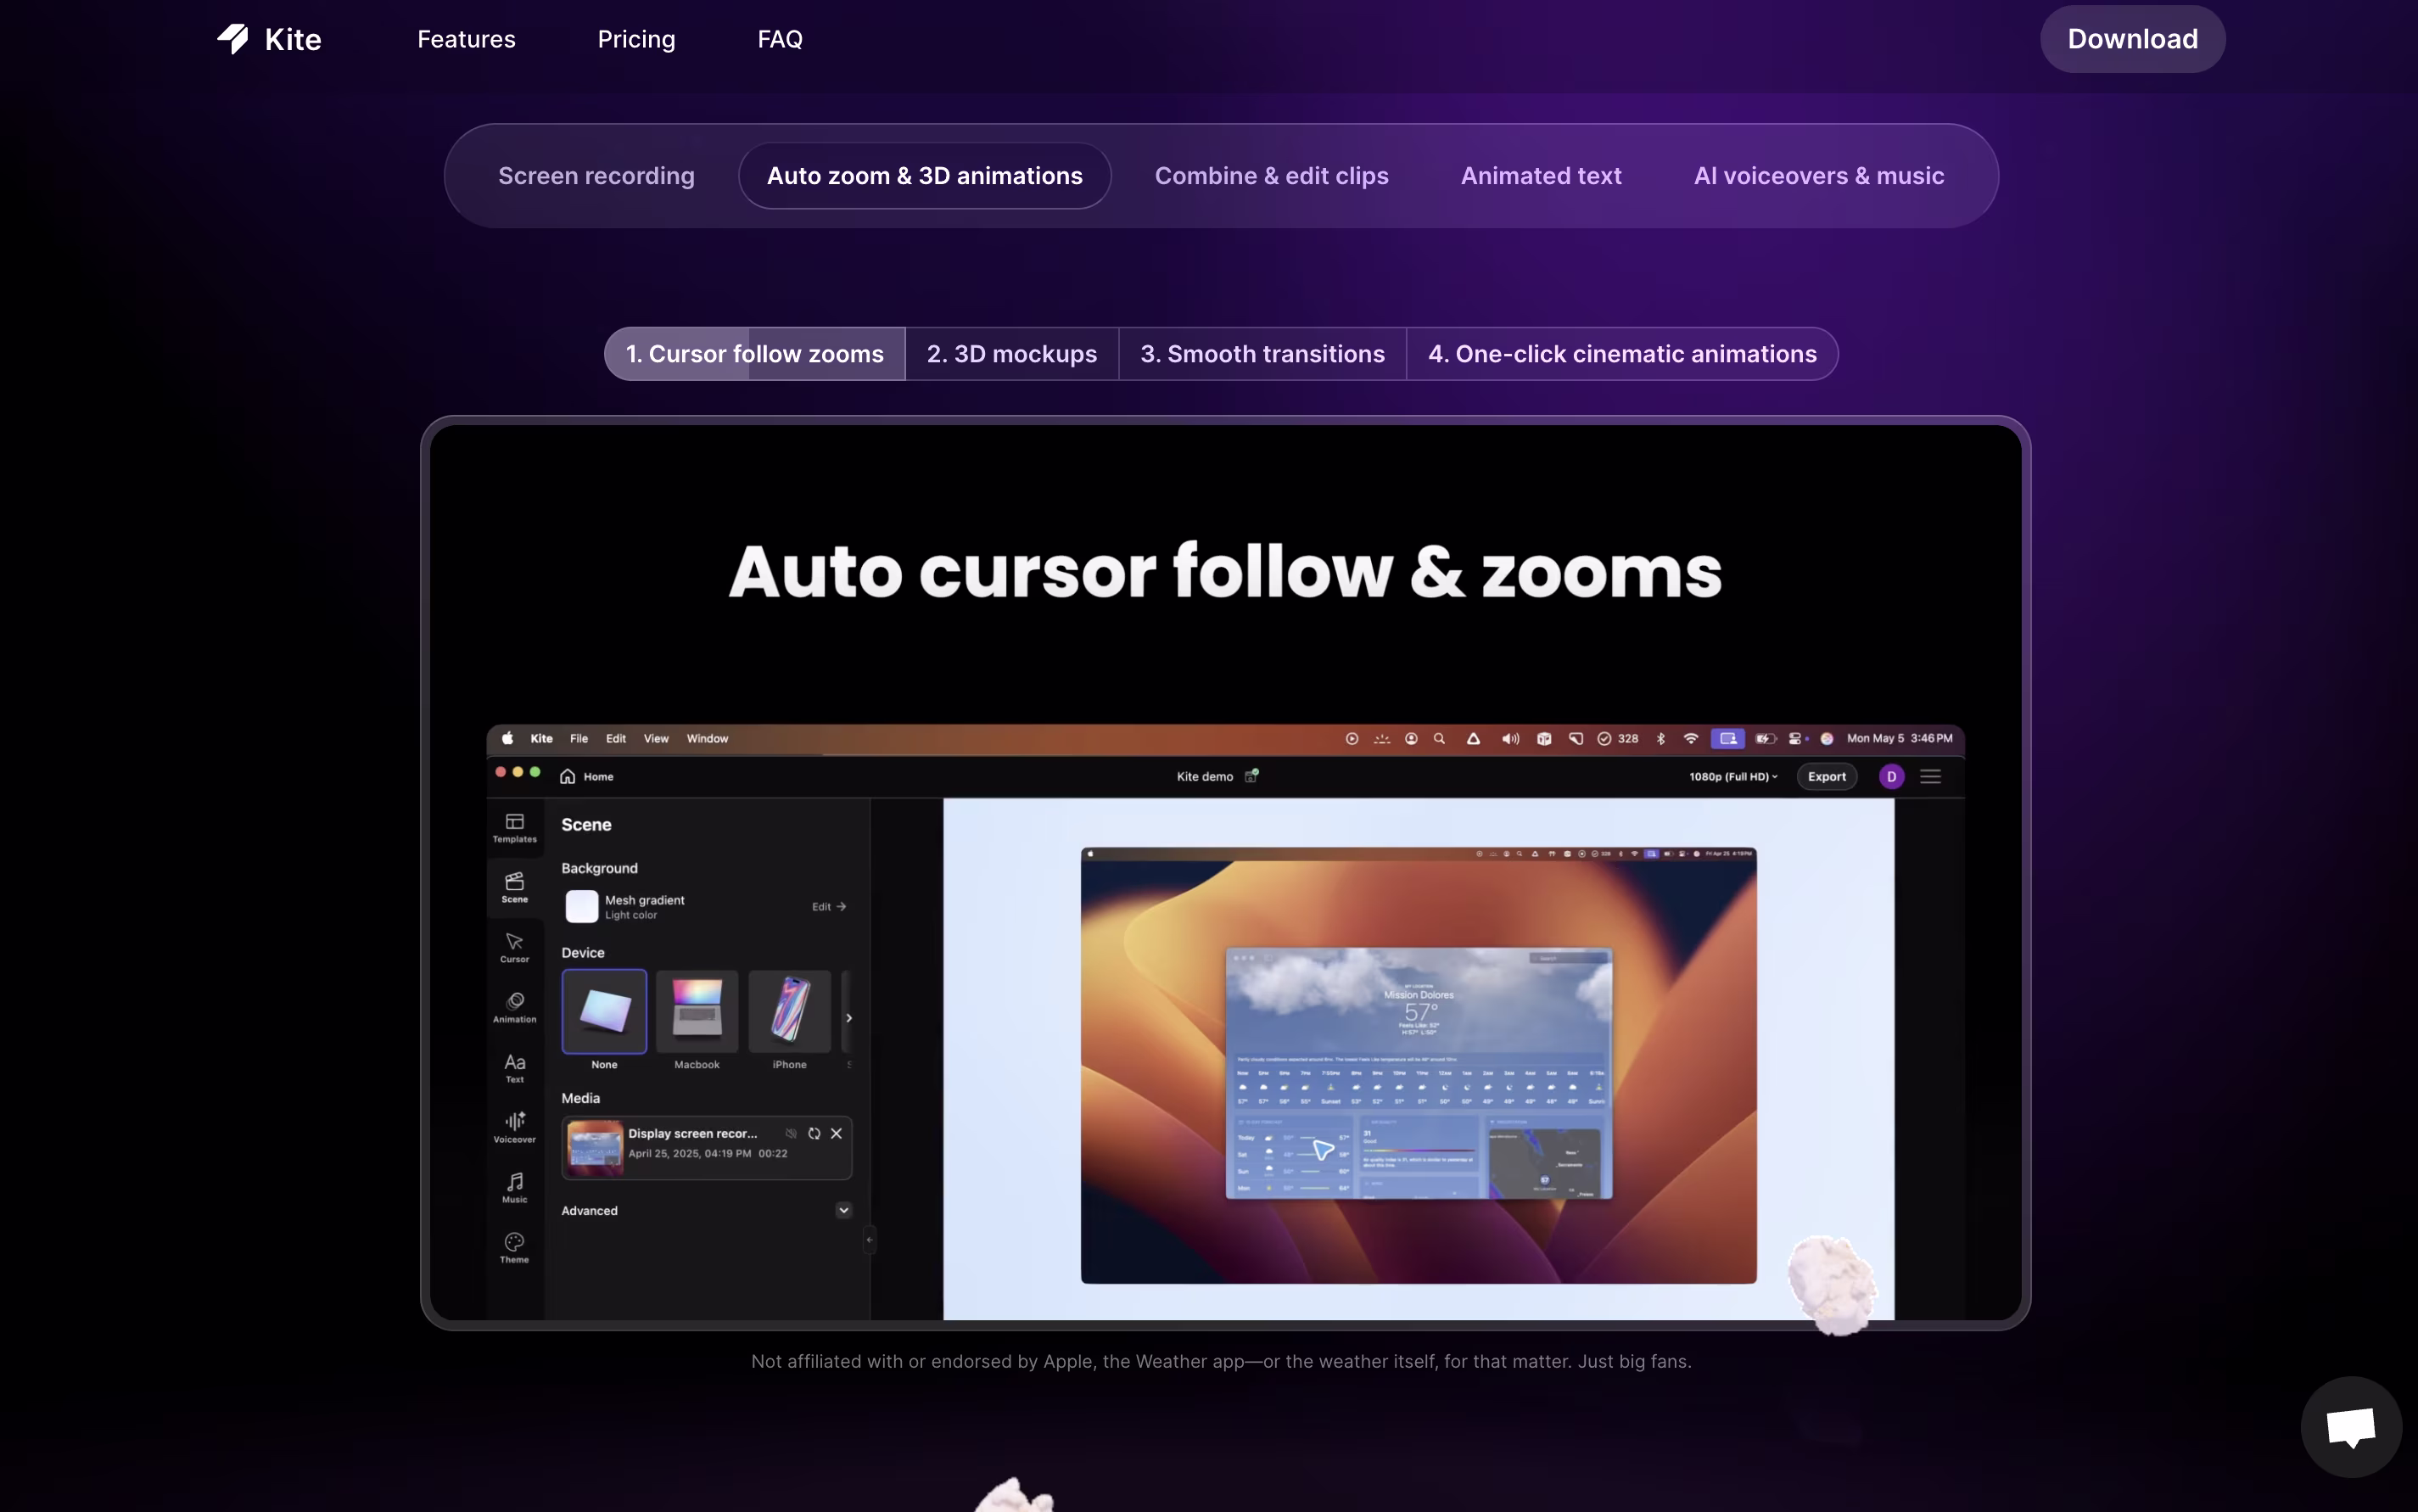Open the Music sidebar panel

coord(514,1186)
